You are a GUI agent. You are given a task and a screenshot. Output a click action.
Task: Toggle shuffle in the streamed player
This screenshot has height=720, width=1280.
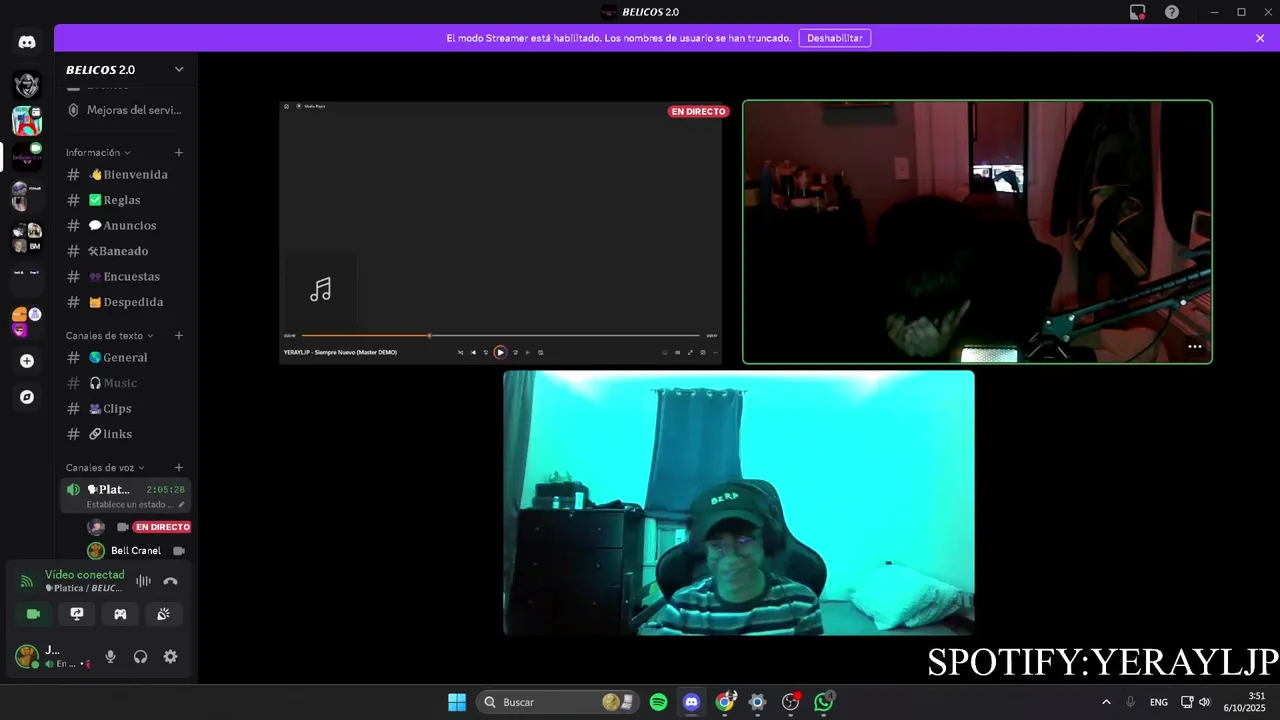(460, 352)
